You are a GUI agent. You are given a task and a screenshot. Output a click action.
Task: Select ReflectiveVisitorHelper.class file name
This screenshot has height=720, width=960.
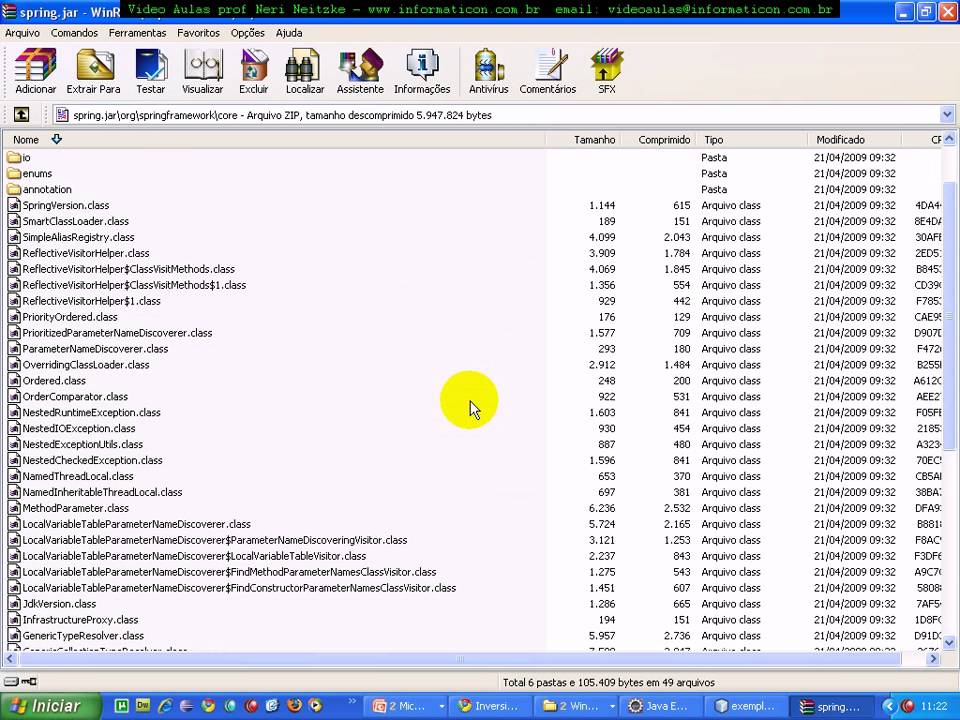pos(86,253)
